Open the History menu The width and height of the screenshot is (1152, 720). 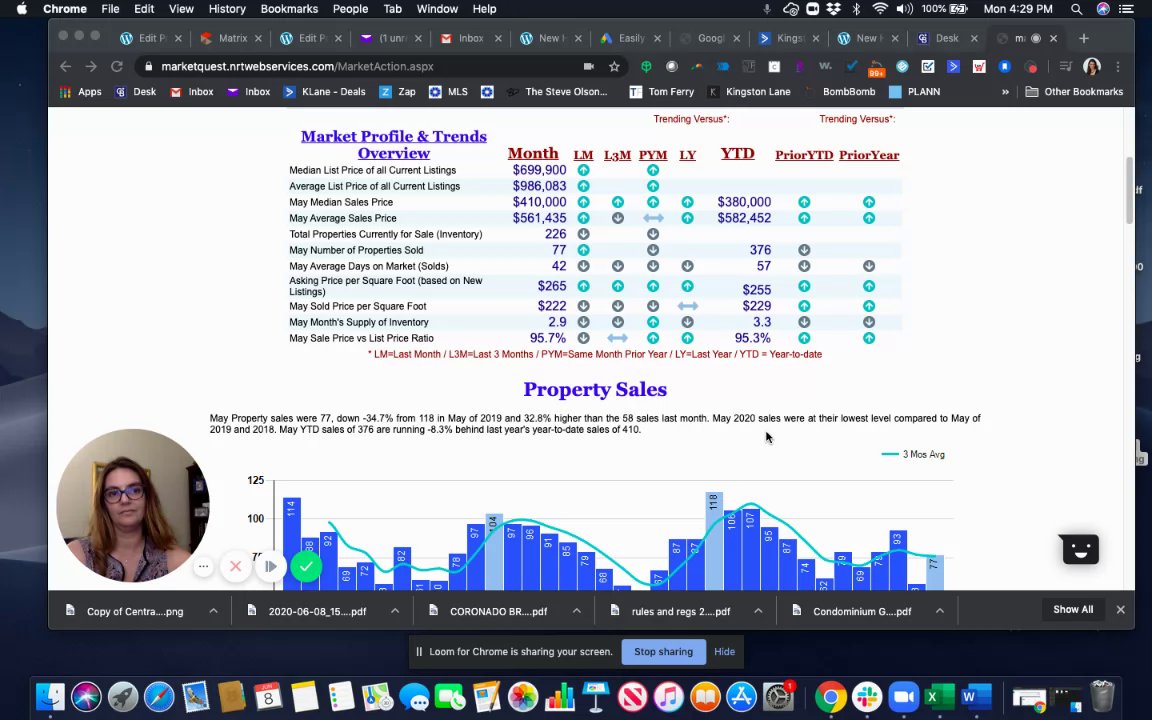tap(227, 9)
